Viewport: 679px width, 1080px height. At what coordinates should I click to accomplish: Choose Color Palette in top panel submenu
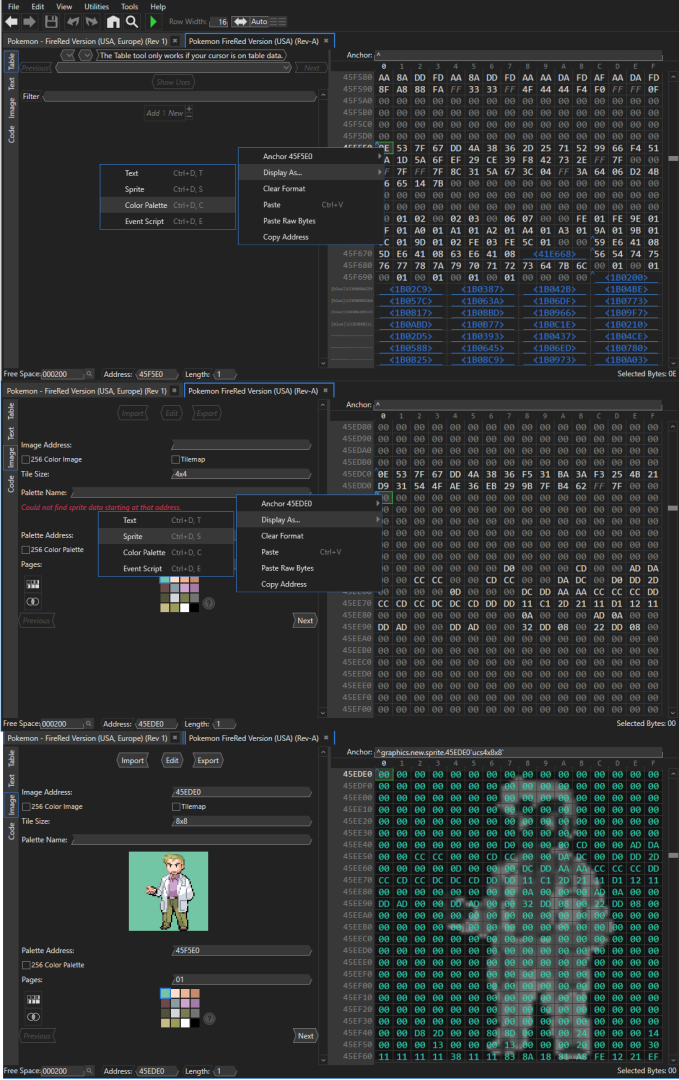[168, 205]
